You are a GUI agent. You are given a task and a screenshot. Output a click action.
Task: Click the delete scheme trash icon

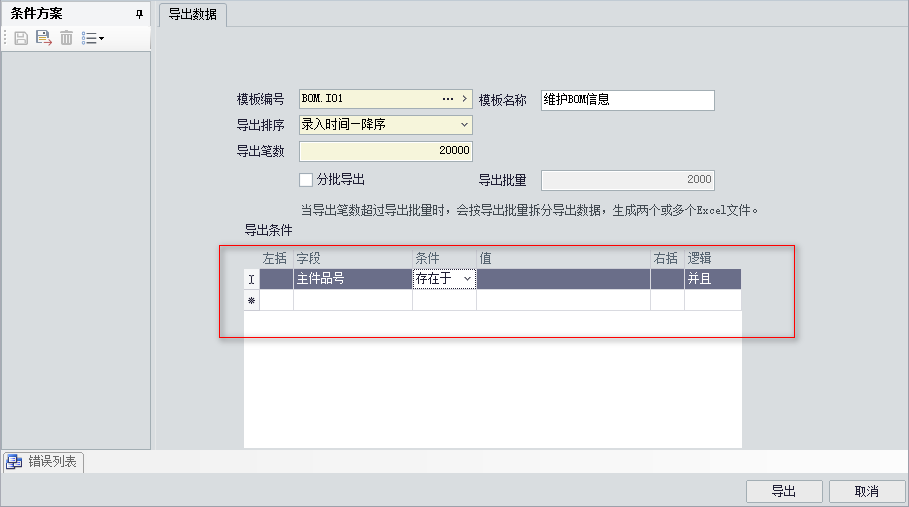tap(67, 38)
